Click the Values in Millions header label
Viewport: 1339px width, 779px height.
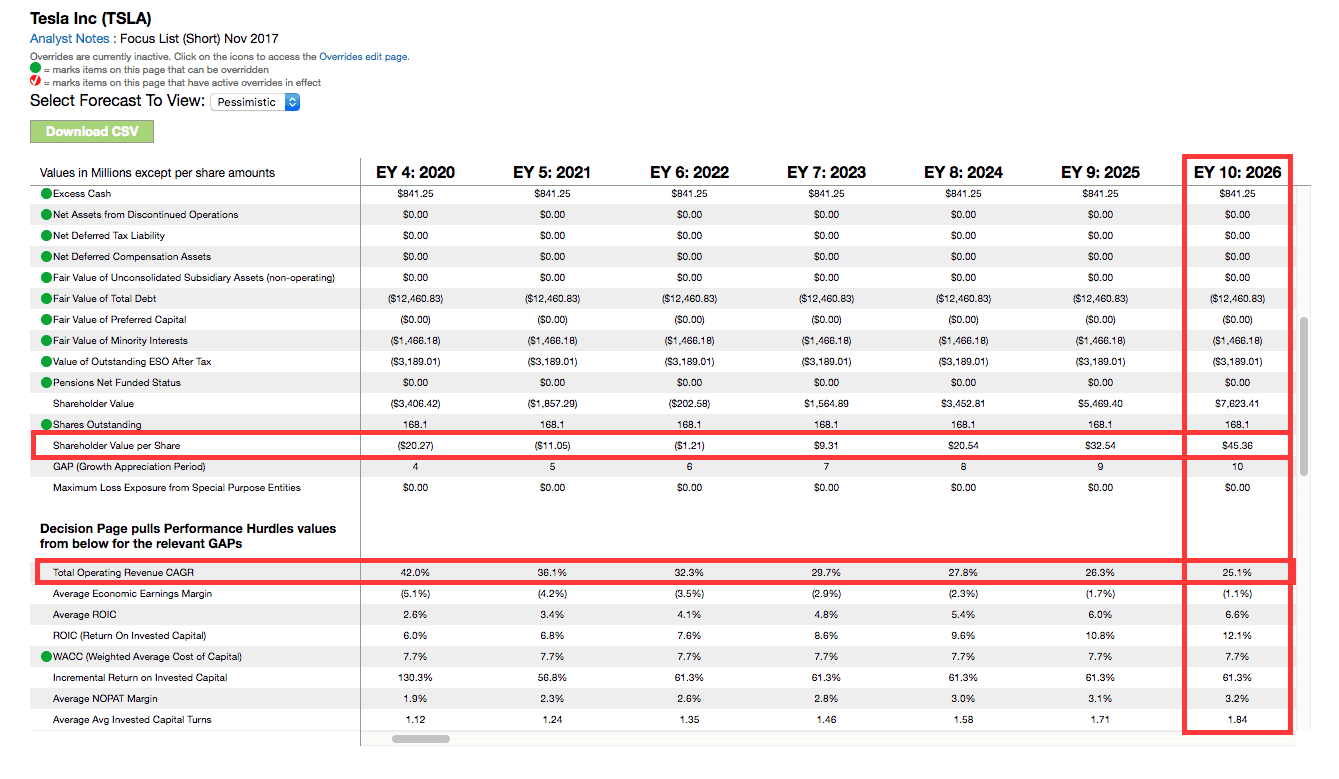click(157, 173)
